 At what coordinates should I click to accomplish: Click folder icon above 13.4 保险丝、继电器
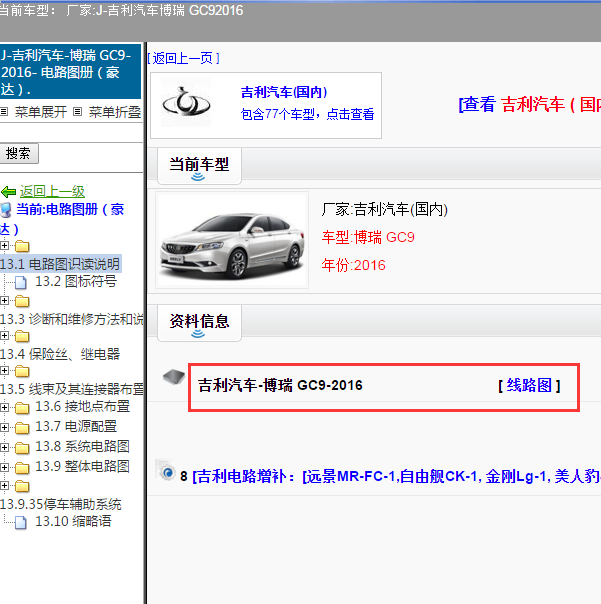point(22,336)
